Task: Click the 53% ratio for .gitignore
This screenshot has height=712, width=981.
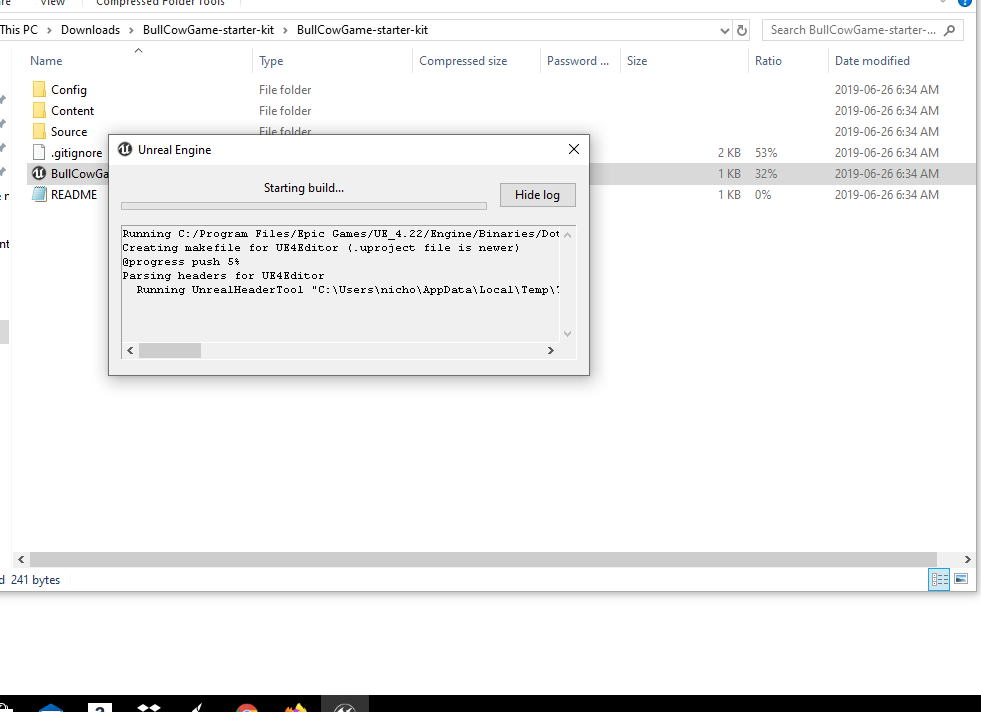Action: coord(766,153)
